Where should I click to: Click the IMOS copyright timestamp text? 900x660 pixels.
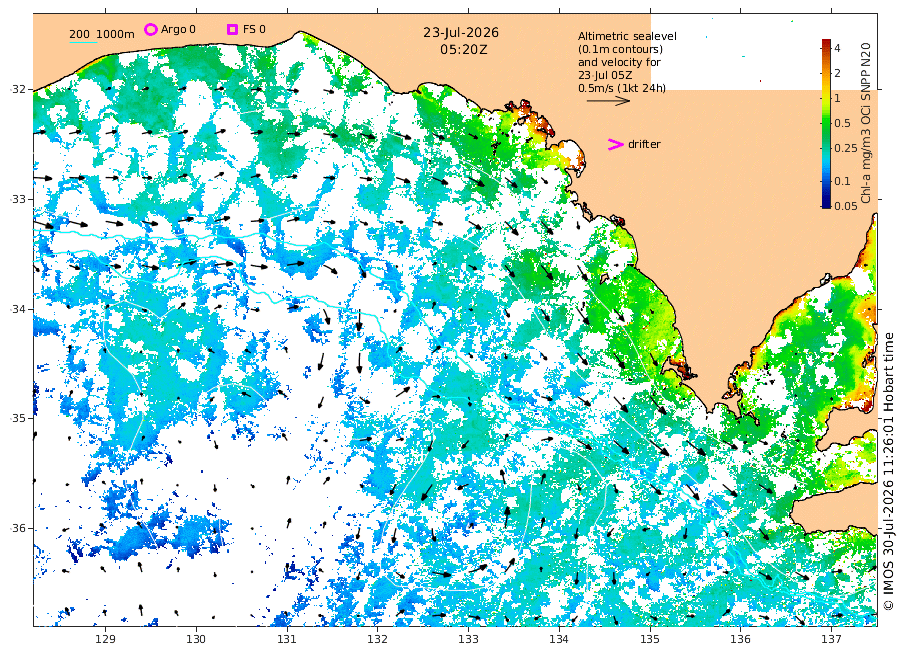[x=889, y=472]
